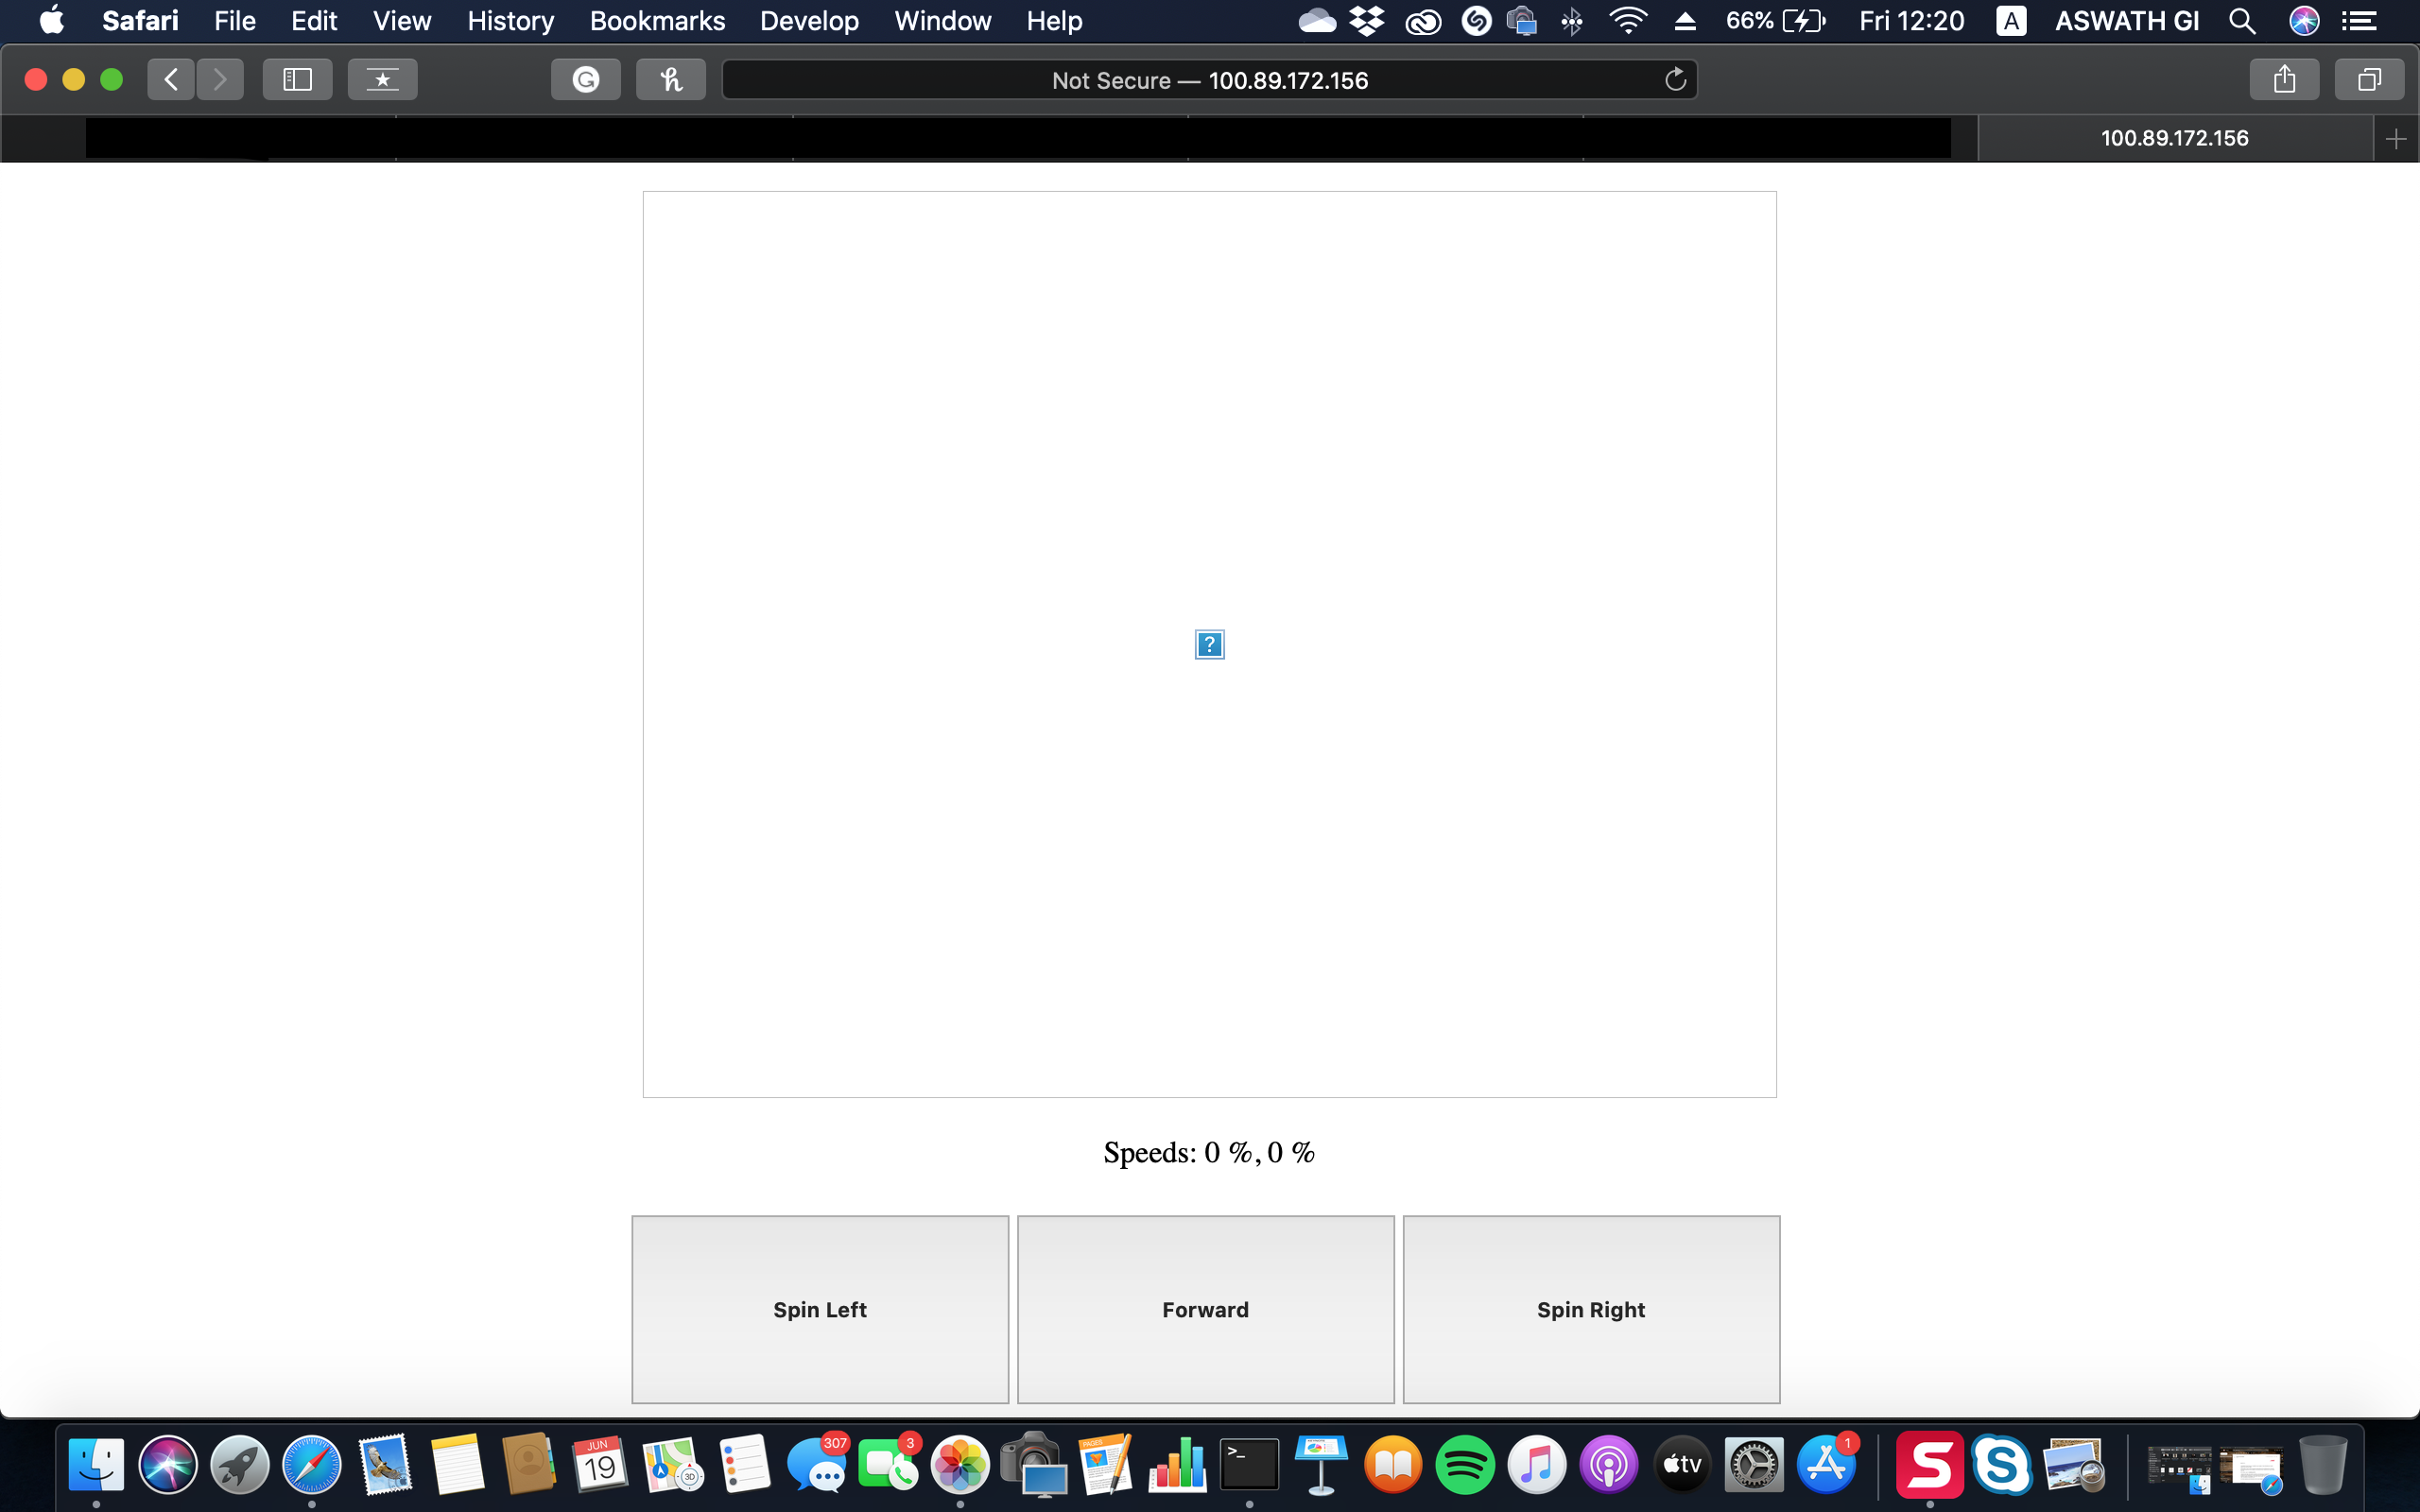
Task: Open the Top Sites star button
Action: pyautogui.click(x=382, y=80)
